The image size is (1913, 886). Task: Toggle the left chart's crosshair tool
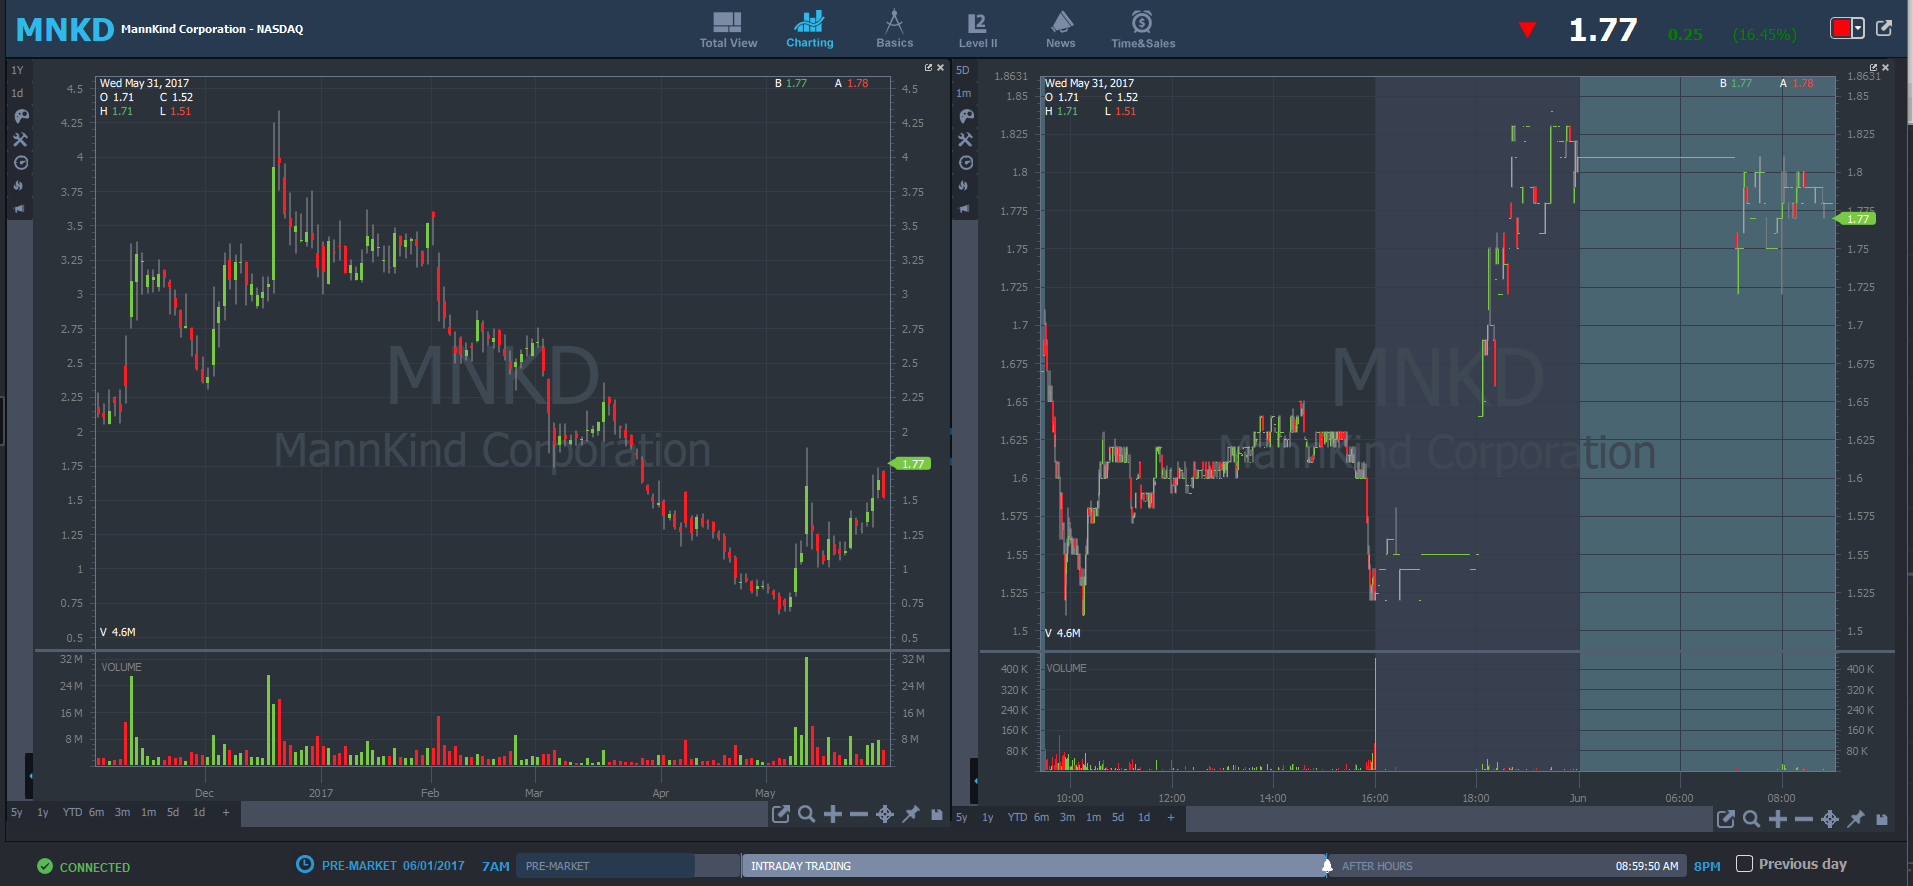[885, 815]
